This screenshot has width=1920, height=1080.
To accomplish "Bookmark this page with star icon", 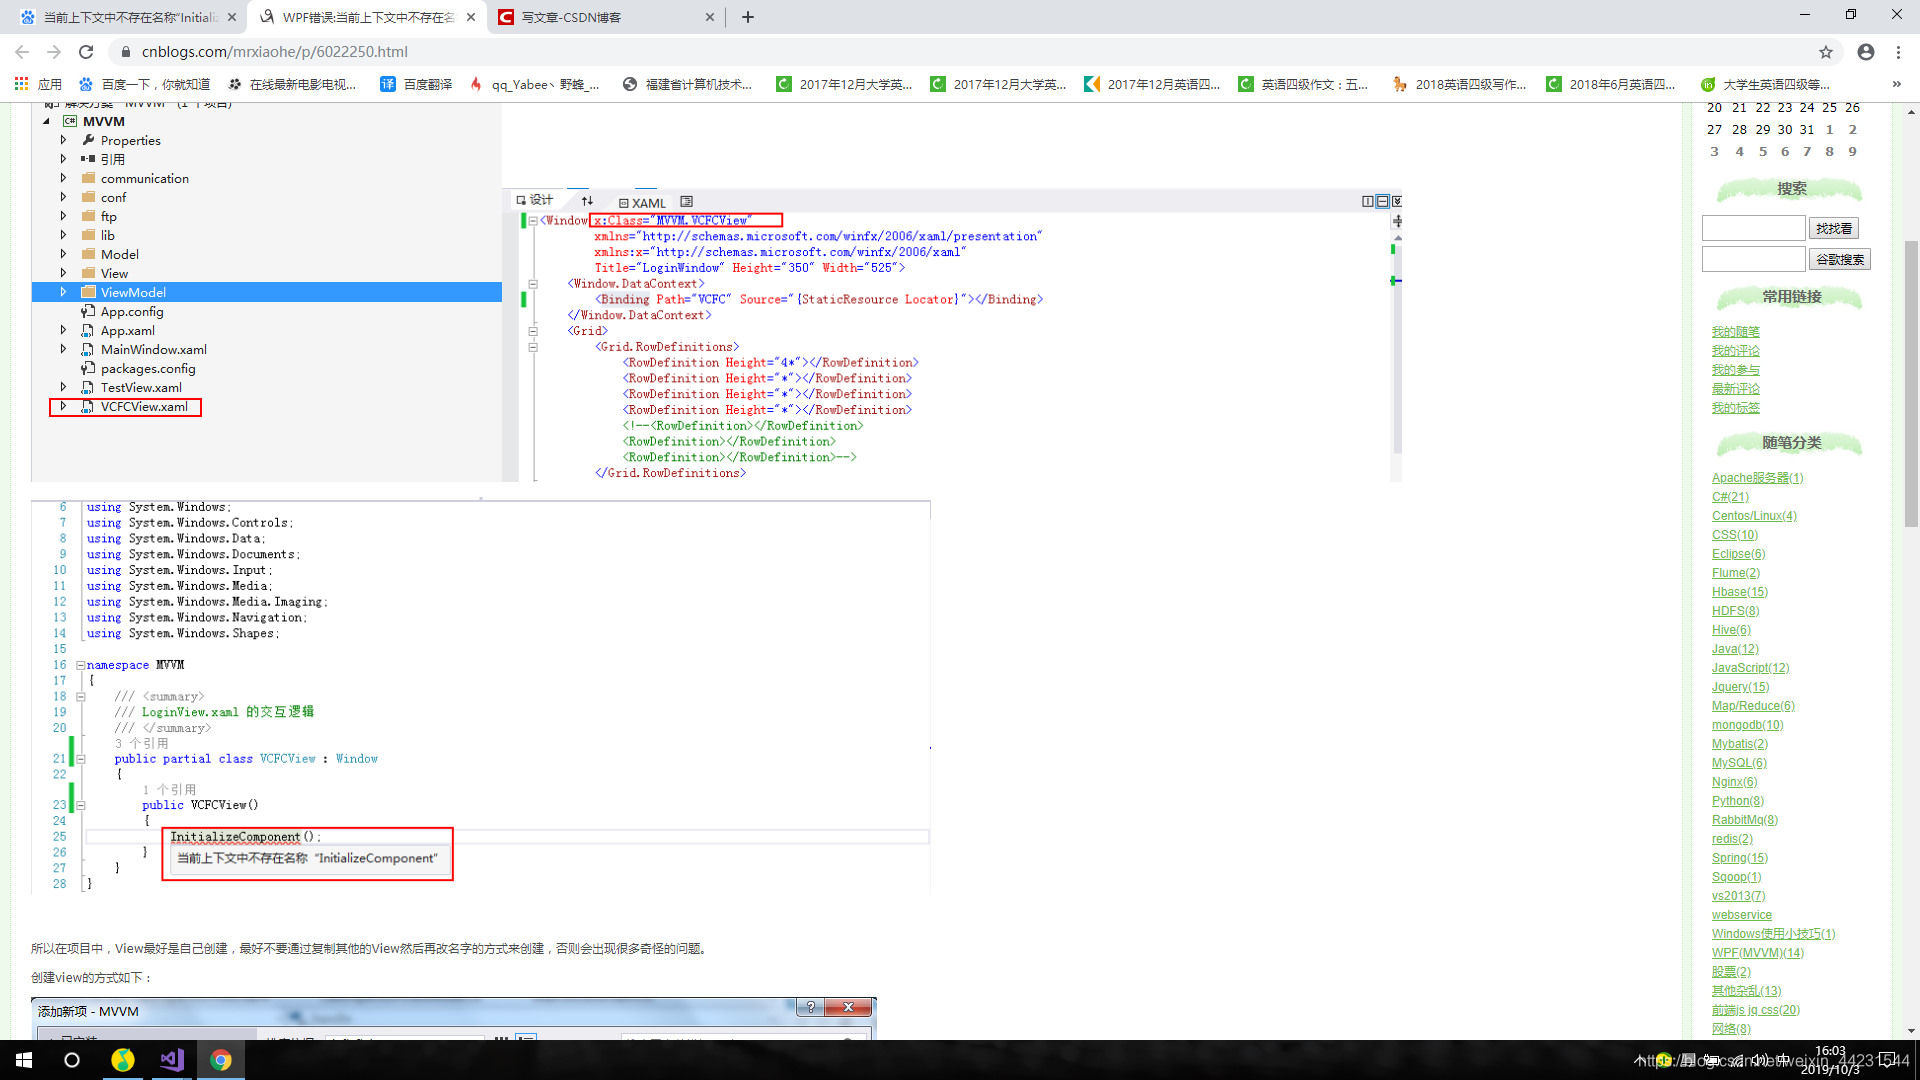I will tap(1826, 52).
